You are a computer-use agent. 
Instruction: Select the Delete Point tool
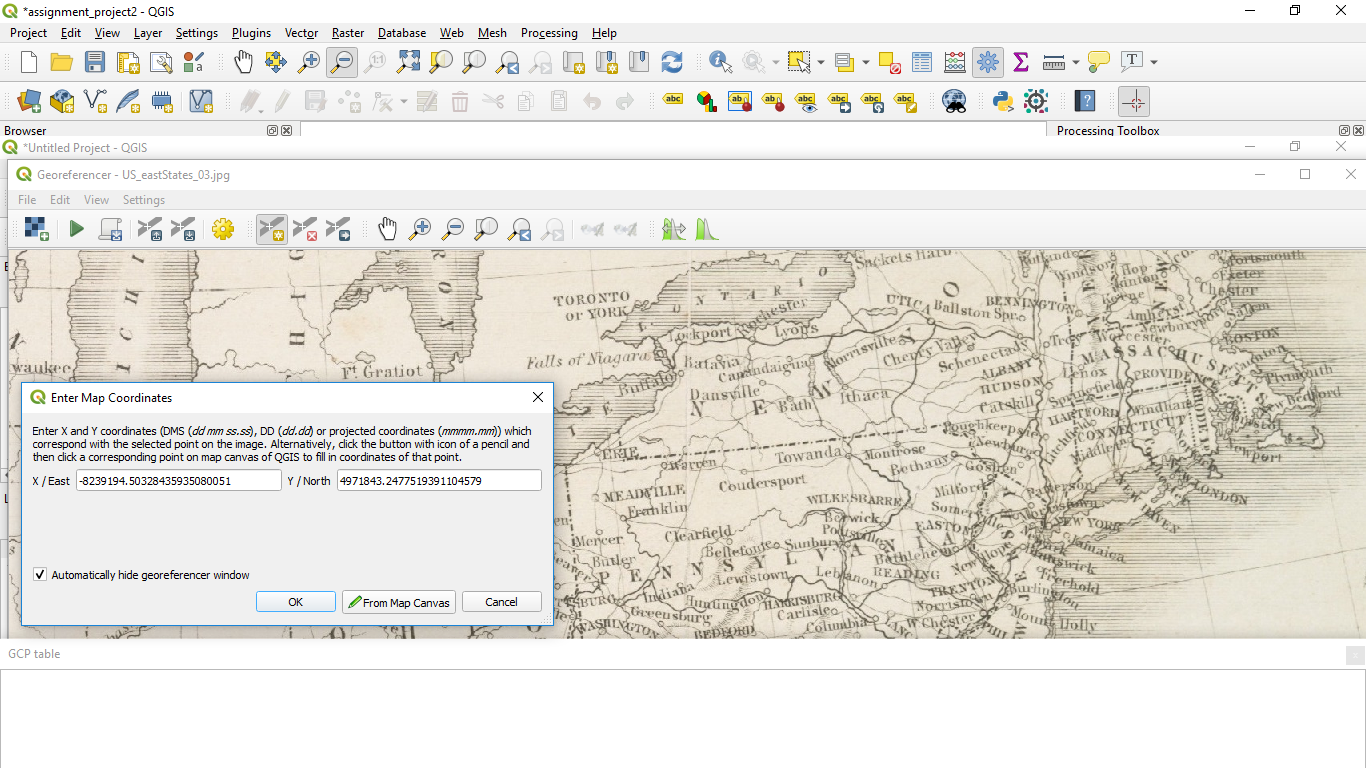[x=305, y=229]
